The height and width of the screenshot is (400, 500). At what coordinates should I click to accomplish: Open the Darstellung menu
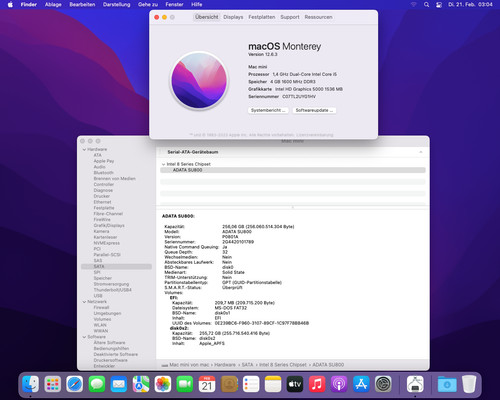116,4
